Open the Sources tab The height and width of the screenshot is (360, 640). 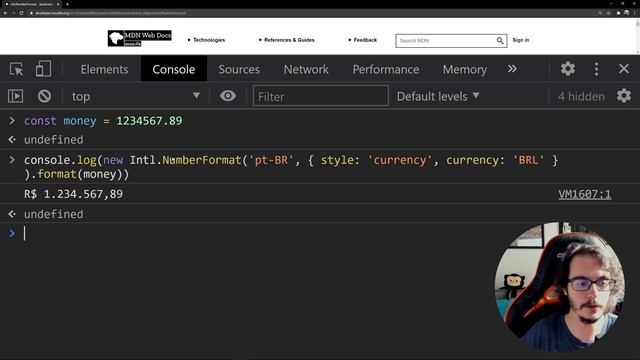239,69
